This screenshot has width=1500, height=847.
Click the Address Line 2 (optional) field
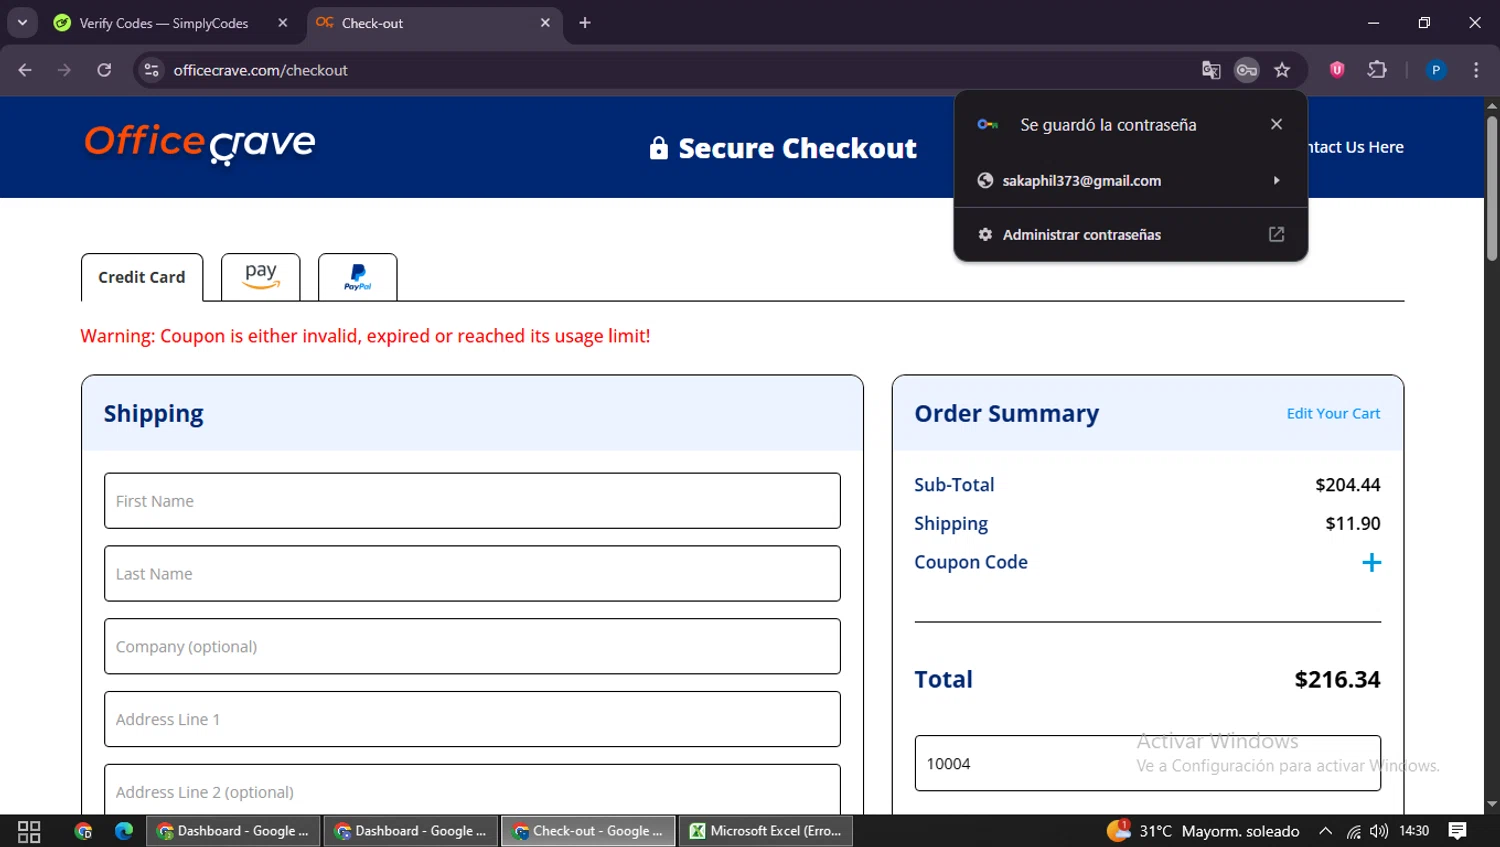pyautogui.click(x=472, y=790)
